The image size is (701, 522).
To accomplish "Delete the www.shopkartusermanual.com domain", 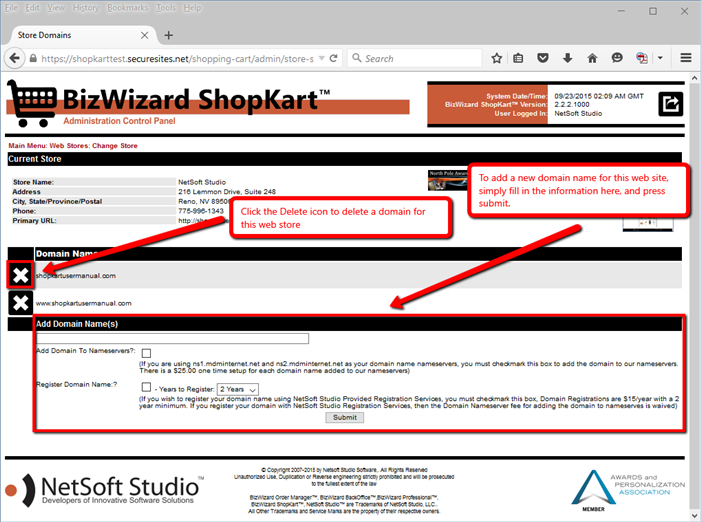I will [21, 303].
